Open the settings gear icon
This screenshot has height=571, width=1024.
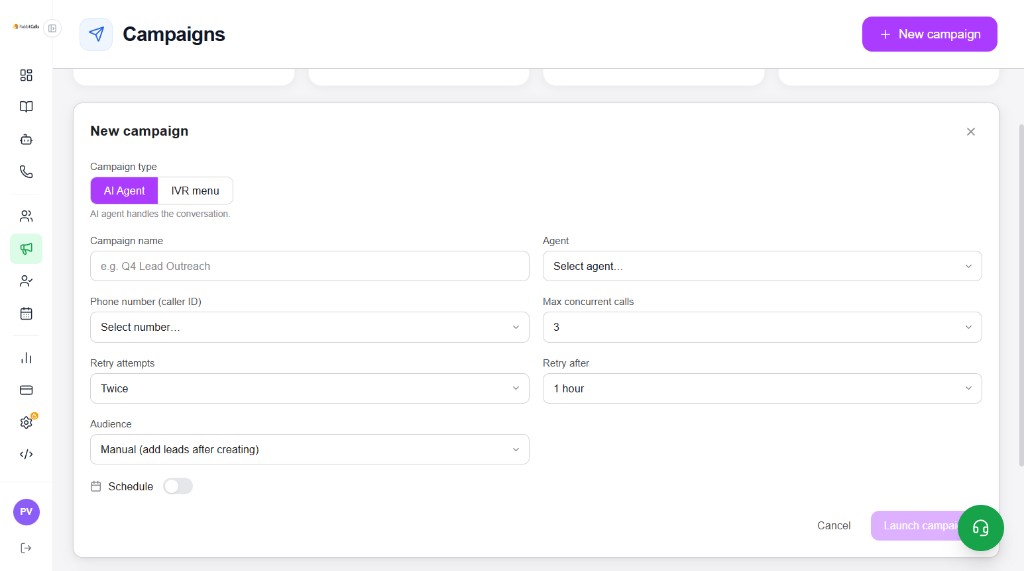click(x=26, y=422)
